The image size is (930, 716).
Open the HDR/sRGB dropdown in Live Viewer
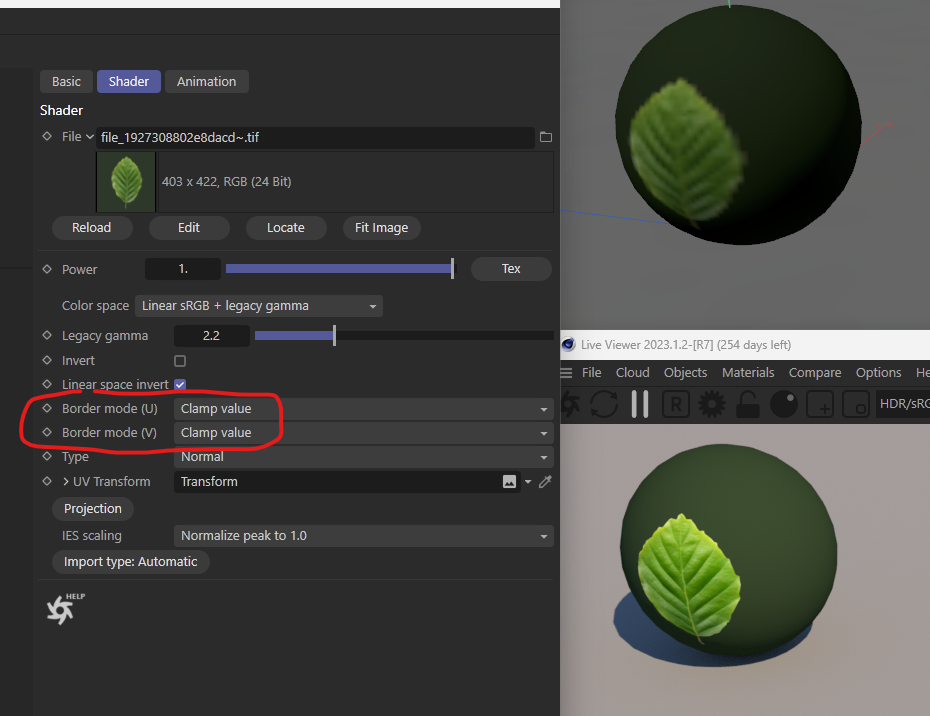903,404
